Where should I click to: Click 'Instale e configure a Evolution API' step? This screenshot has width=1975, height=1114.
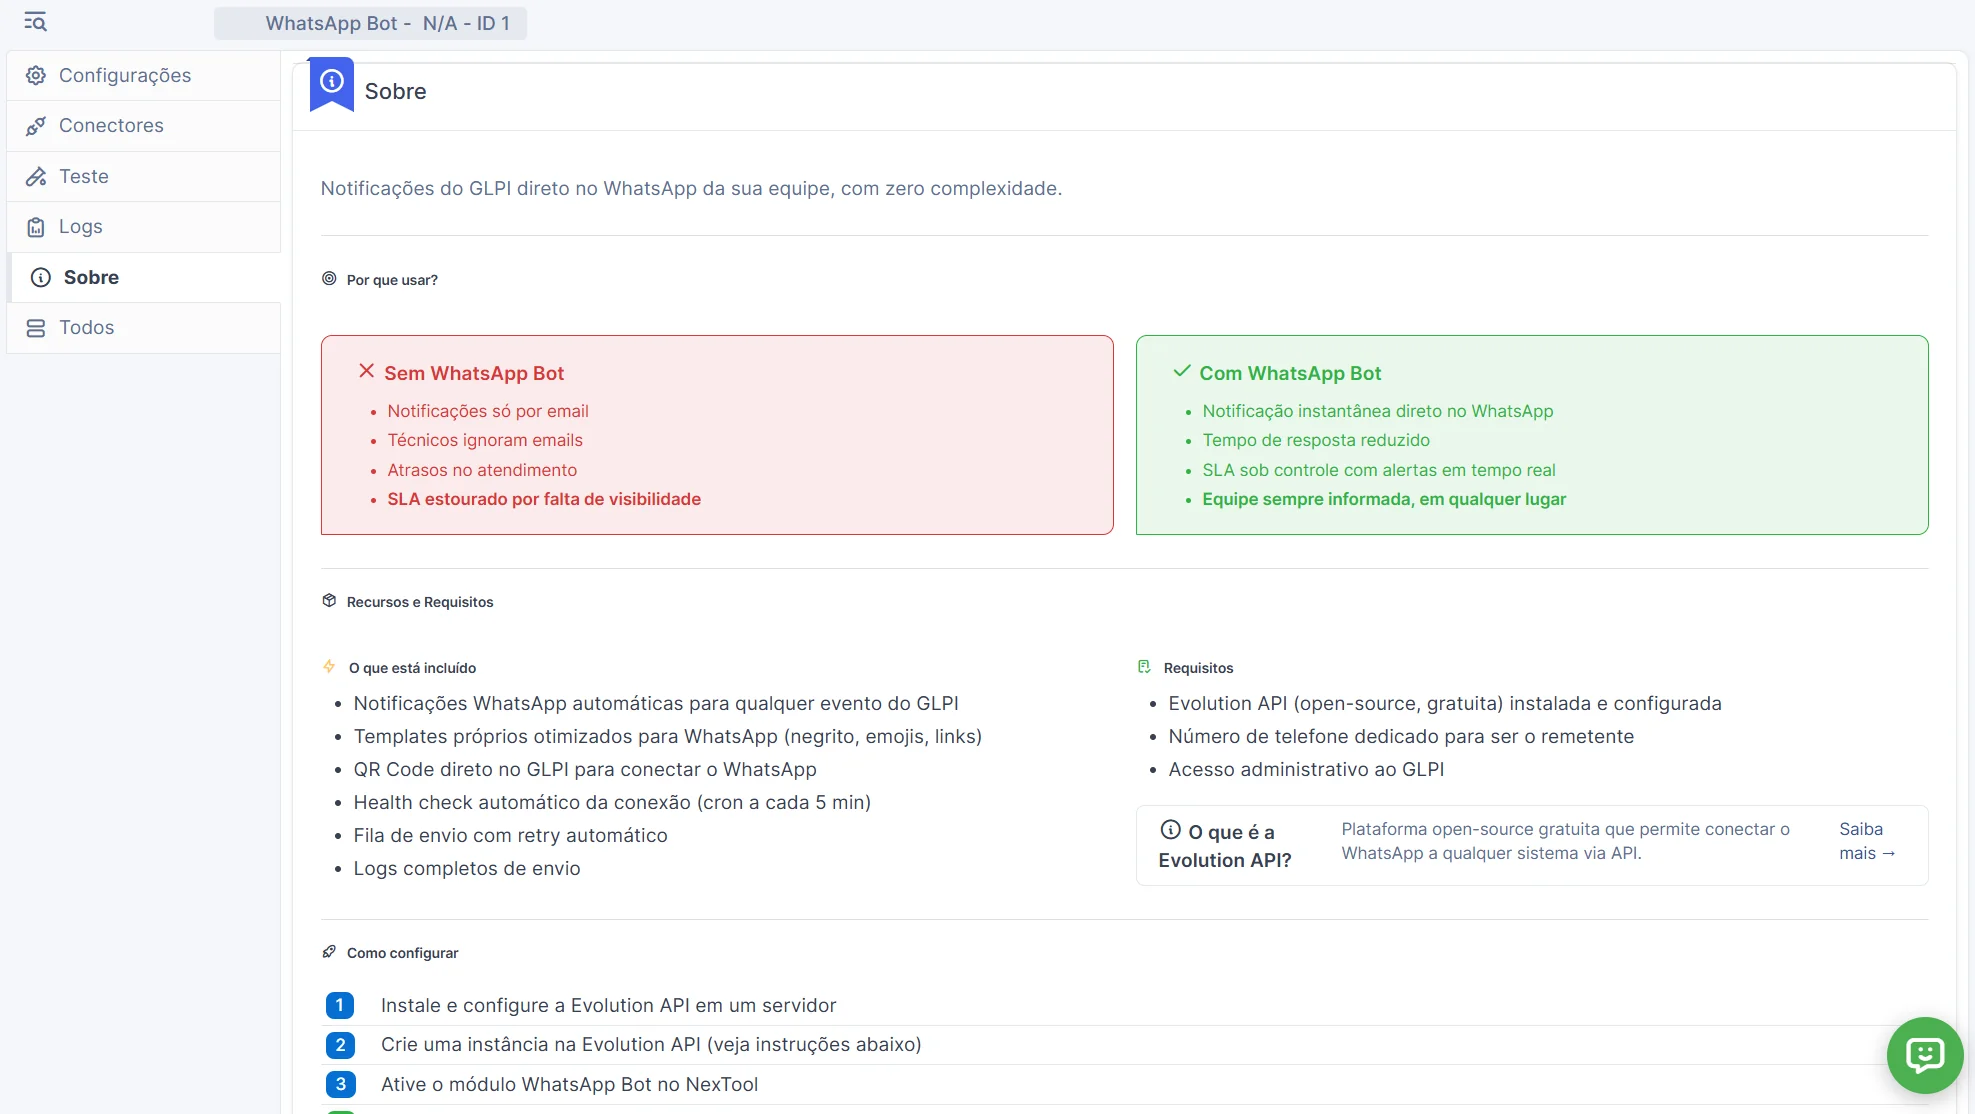click(x=608, y=1006)
